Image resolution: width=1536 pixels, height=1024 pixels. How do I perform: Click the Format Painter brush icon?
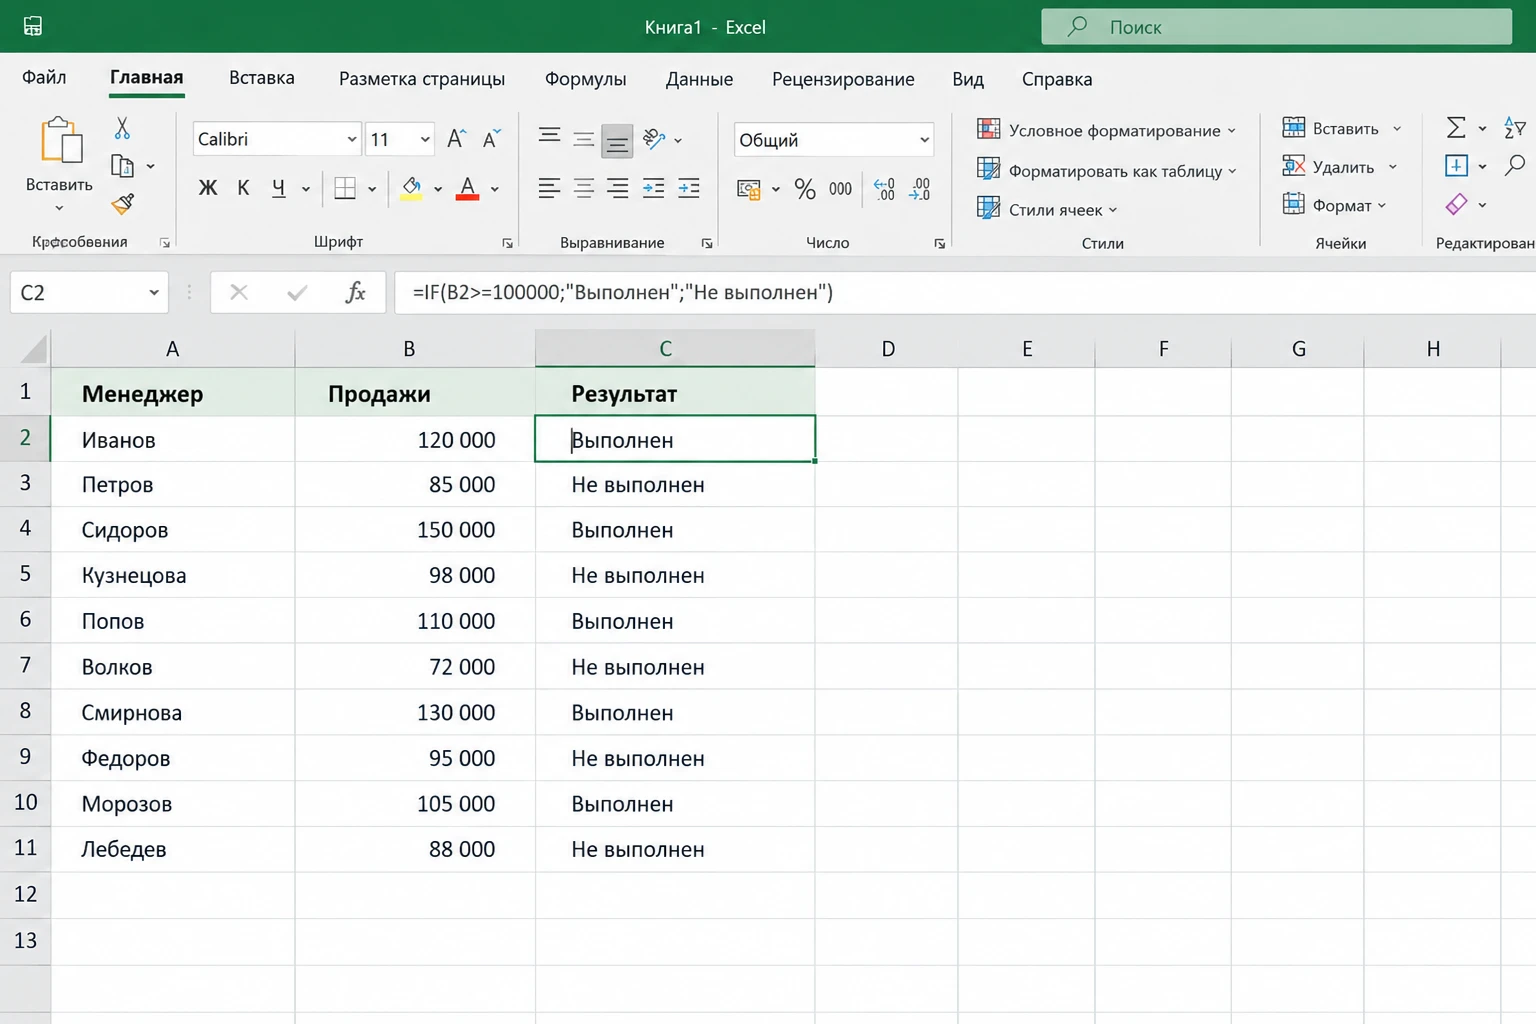click(x=123, y=204)
